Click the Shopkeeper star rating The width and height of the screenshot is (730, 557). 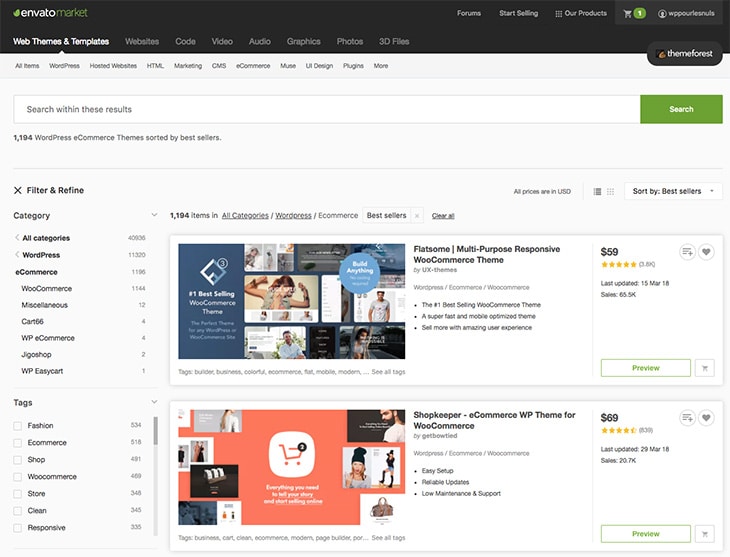[x=619, y=430]
